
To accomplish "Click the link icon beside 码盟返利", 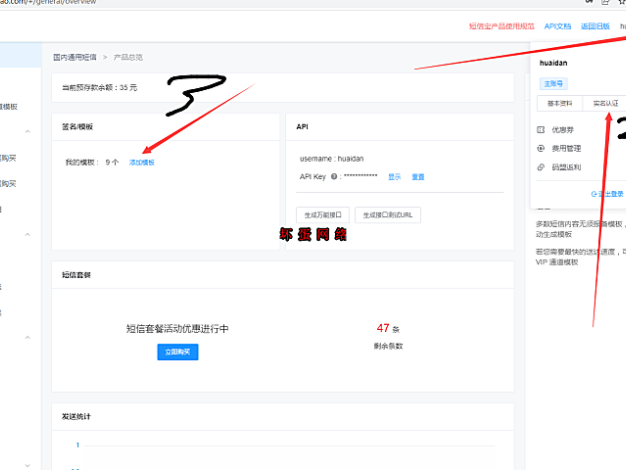I will coord(541,167).
